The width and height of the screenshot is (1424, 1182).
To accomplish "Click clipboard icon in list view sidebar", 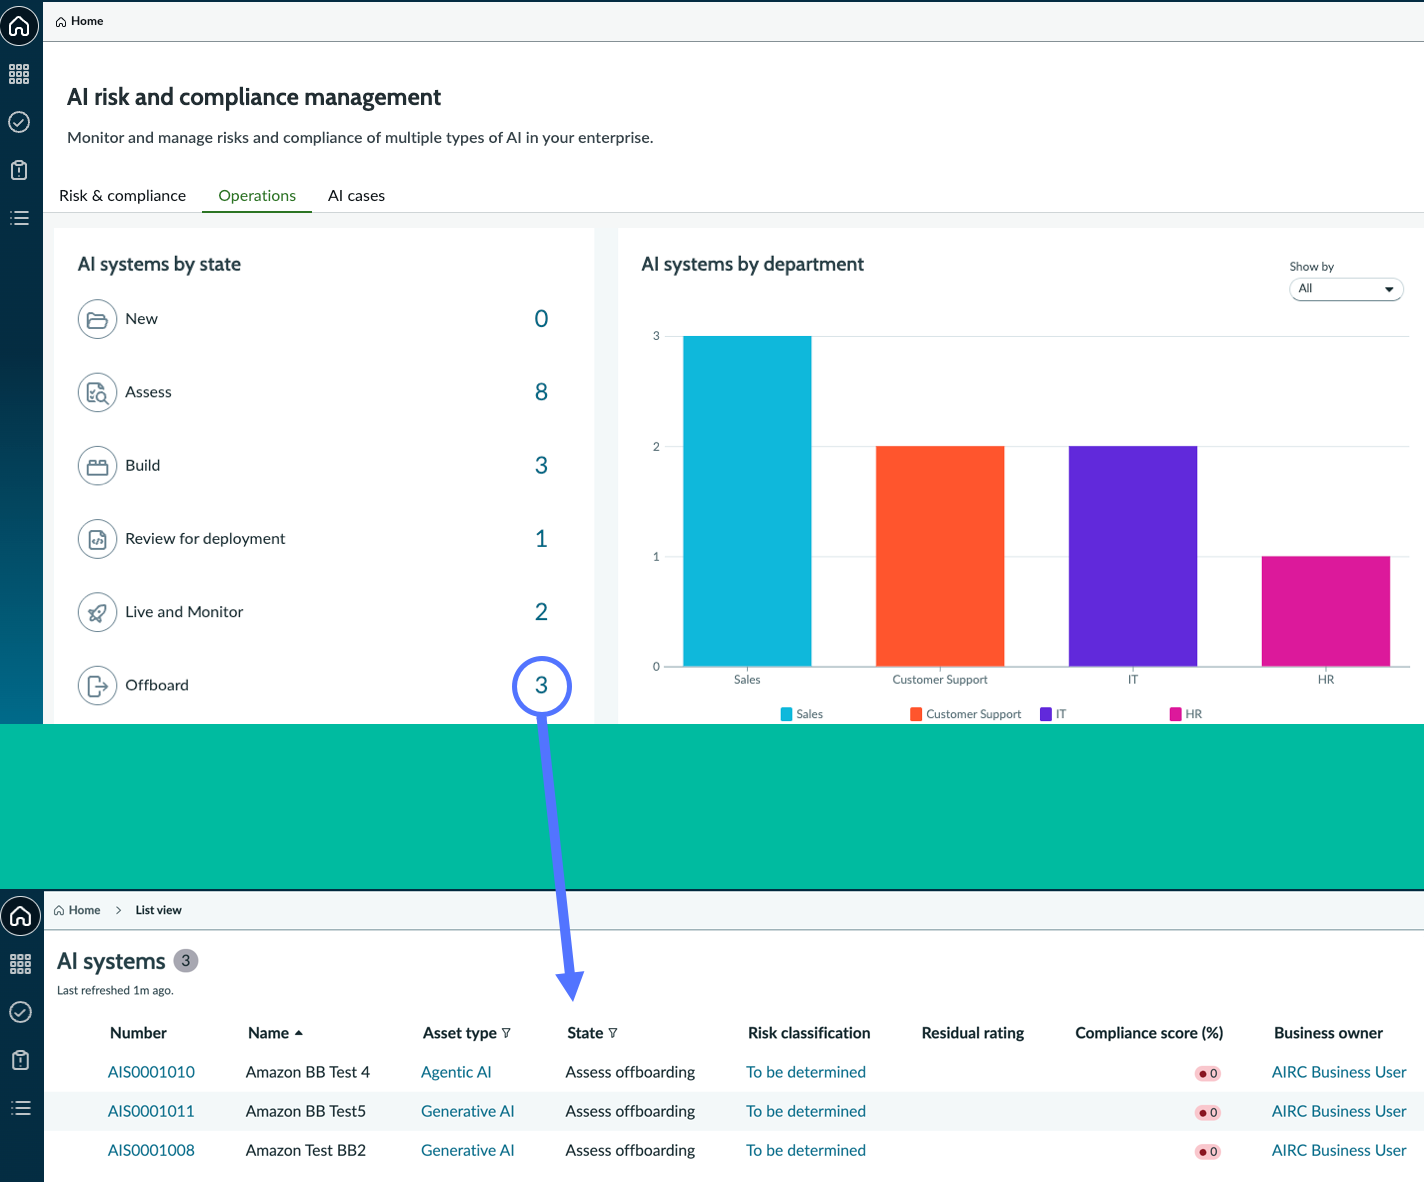I will click(20, 1060).
